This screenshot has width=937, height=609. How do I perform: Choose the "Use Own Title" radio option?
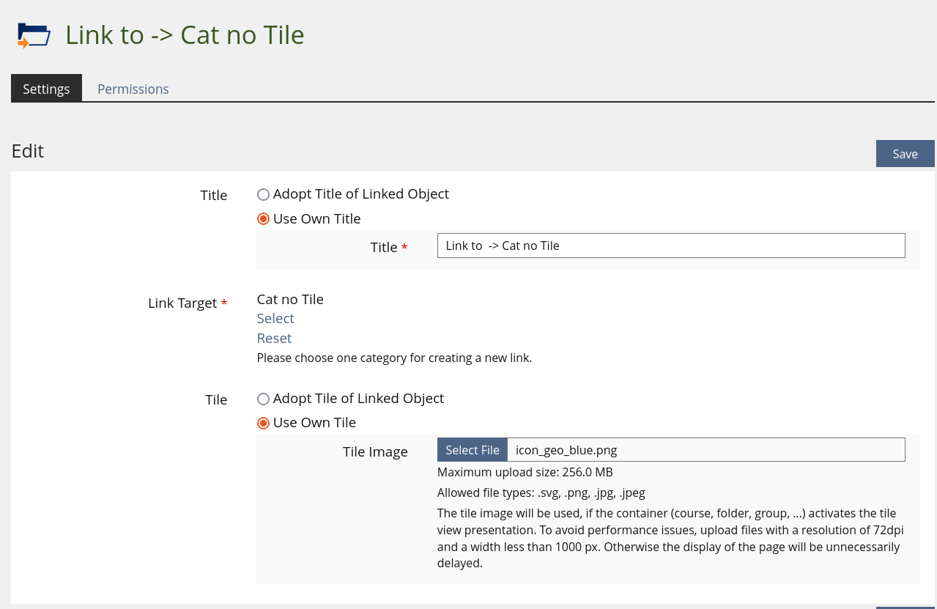coord(264,219)
